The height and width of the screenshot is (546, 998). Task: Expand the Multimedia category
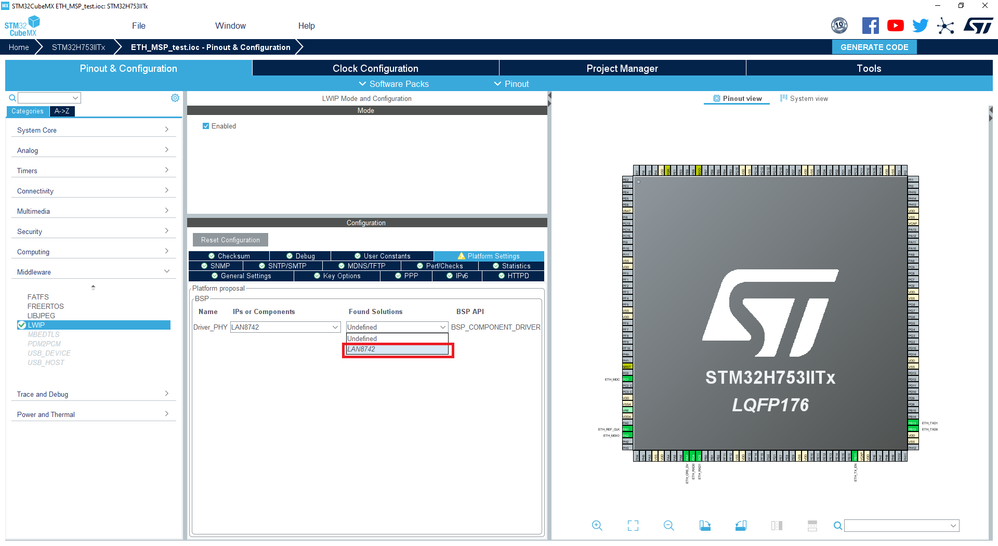tap(93, 211)
